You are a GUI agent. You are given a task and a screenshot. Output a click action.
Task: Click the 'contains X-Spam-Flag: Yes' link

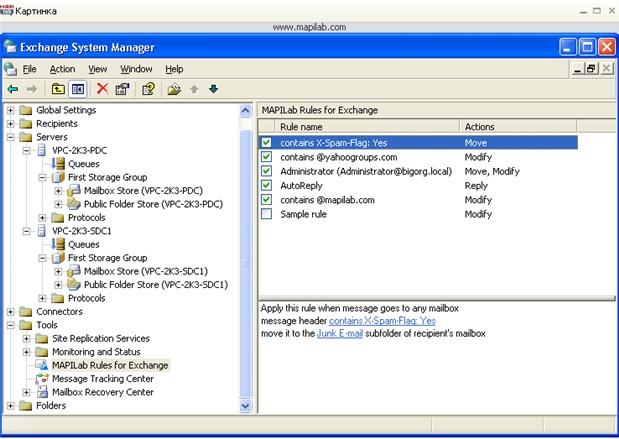point(383,321)
